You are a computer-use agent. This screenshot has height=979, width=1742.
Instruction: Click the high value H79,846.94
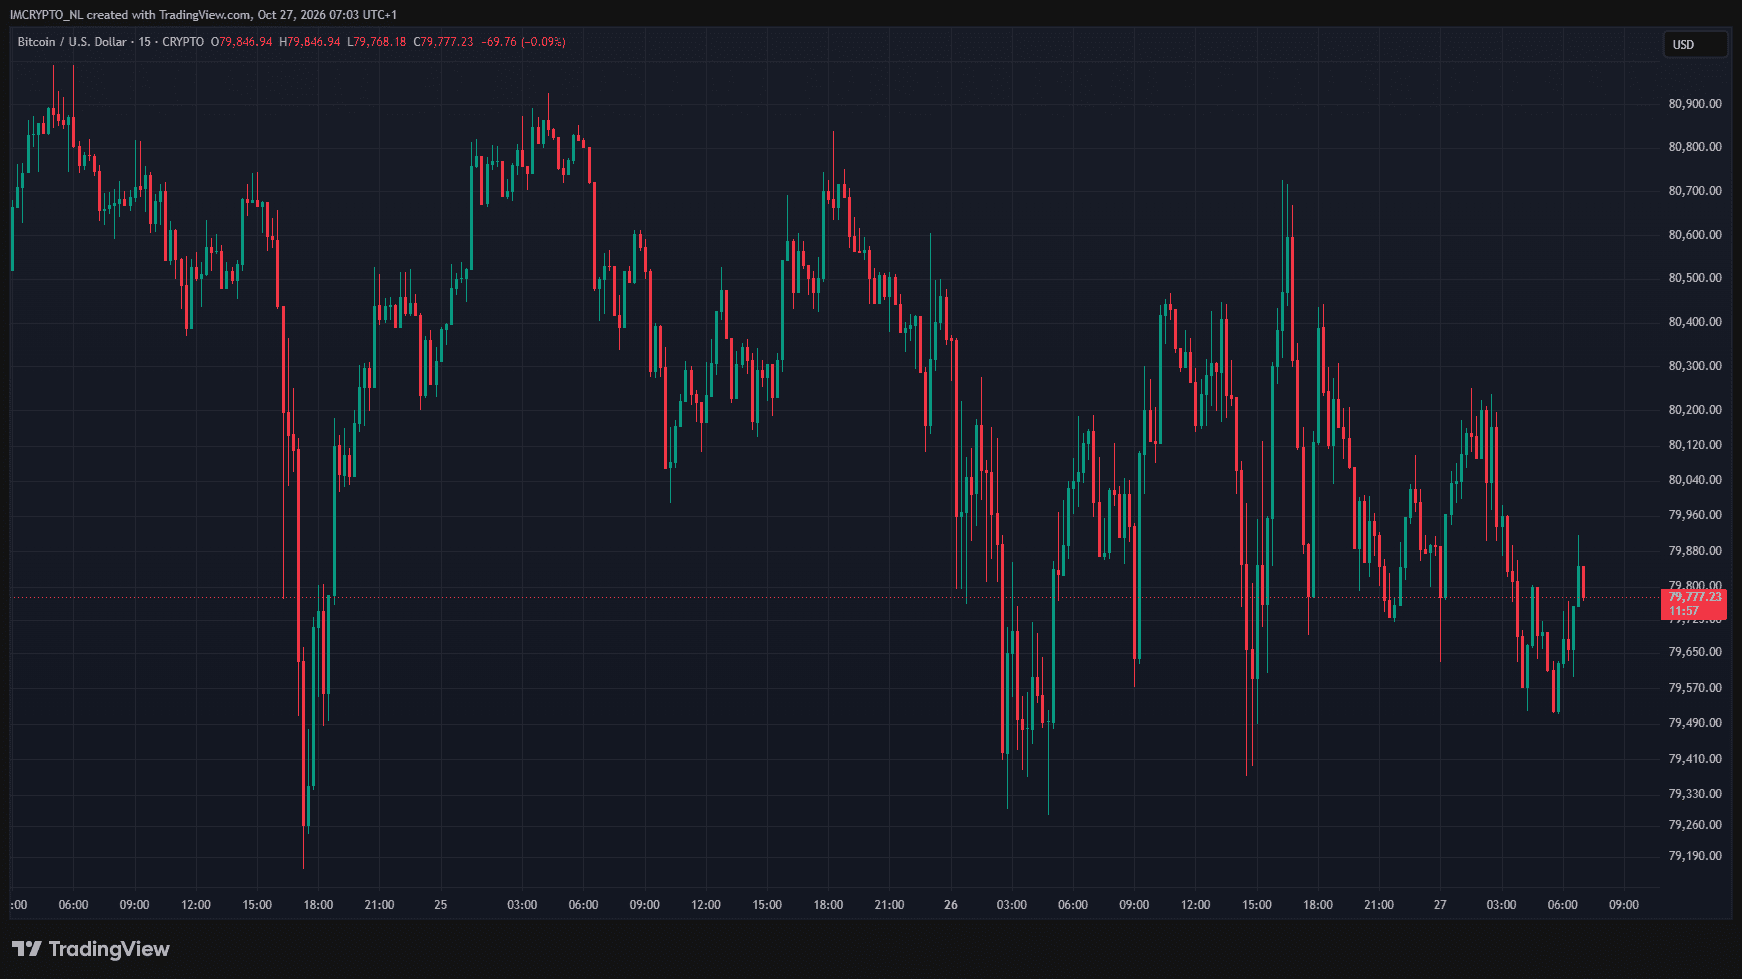tap(310, 42)
